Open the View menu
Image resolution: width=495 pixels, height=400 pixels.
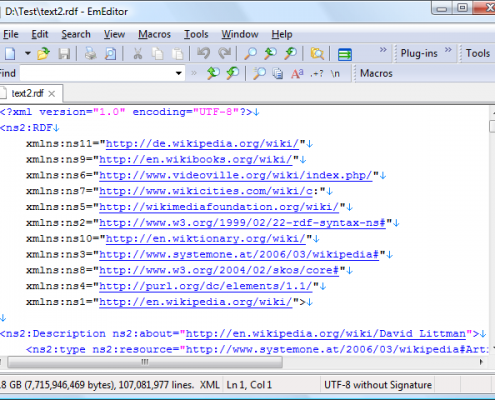point(114,34)
